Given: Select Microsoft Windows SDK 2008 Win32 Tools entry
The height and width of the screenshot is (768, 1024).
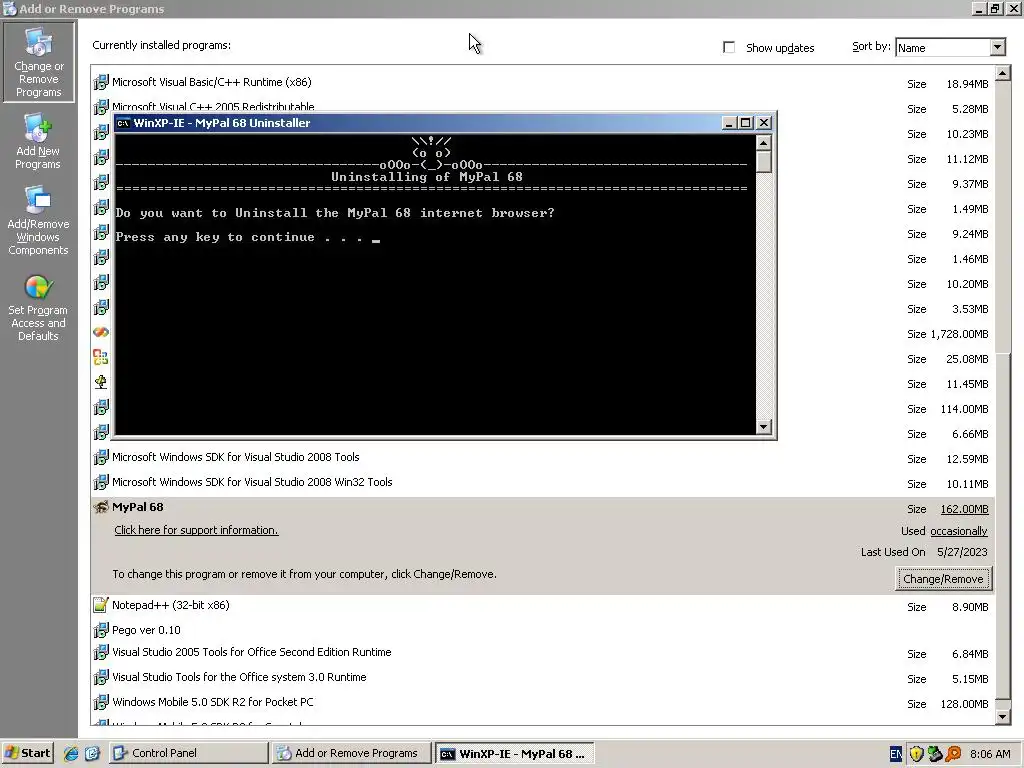Looking at the screenshot, I should tap(252, 482).
